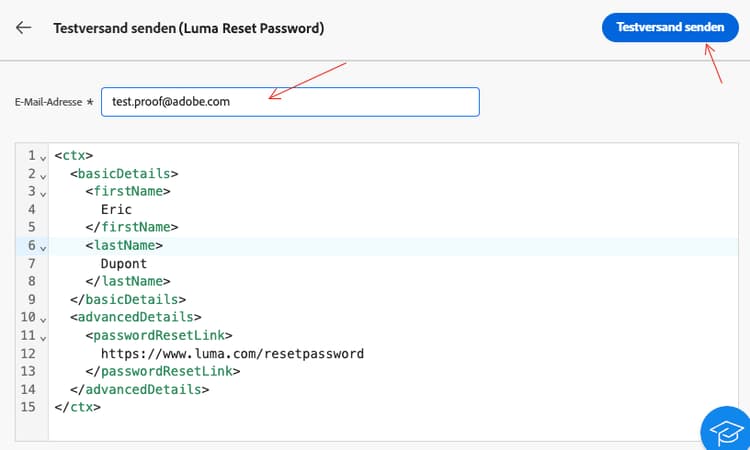Click line number 15 in the gutter
The image size is (750, 450).
(x=28, y=407)
